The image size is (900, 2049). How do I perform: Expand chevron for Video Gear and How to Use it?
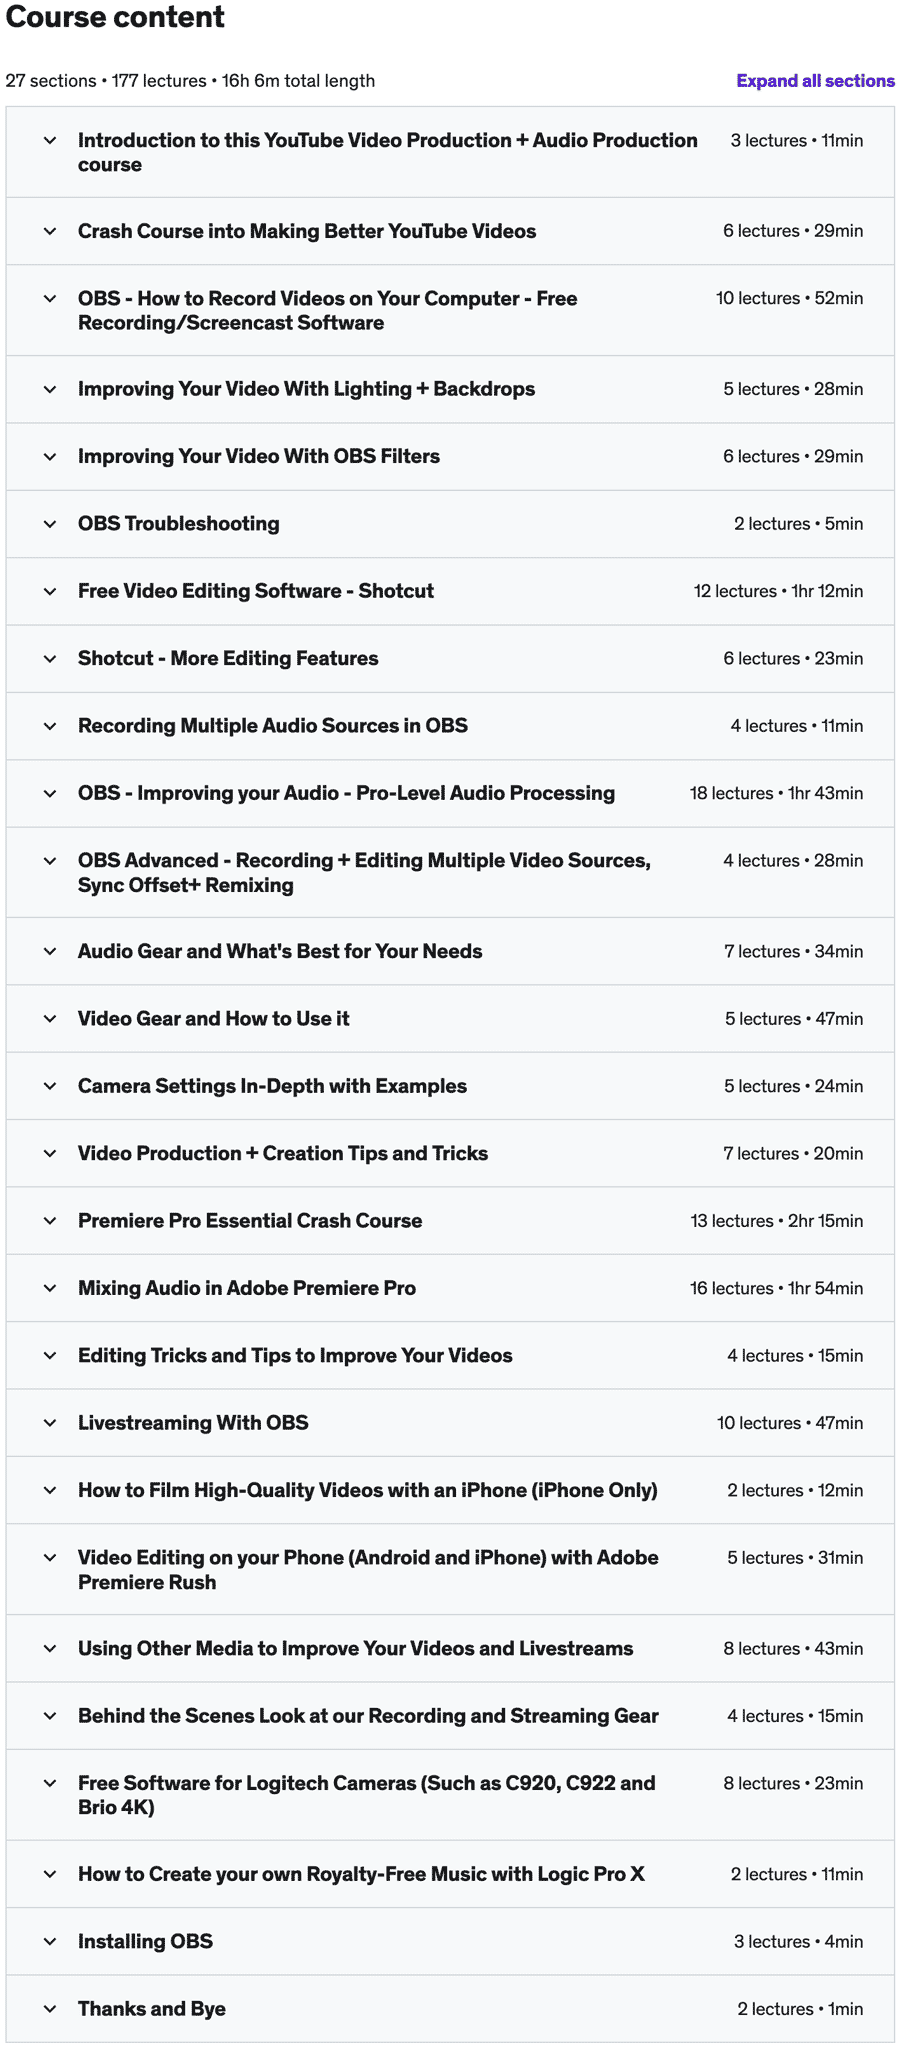[50, 1019]
